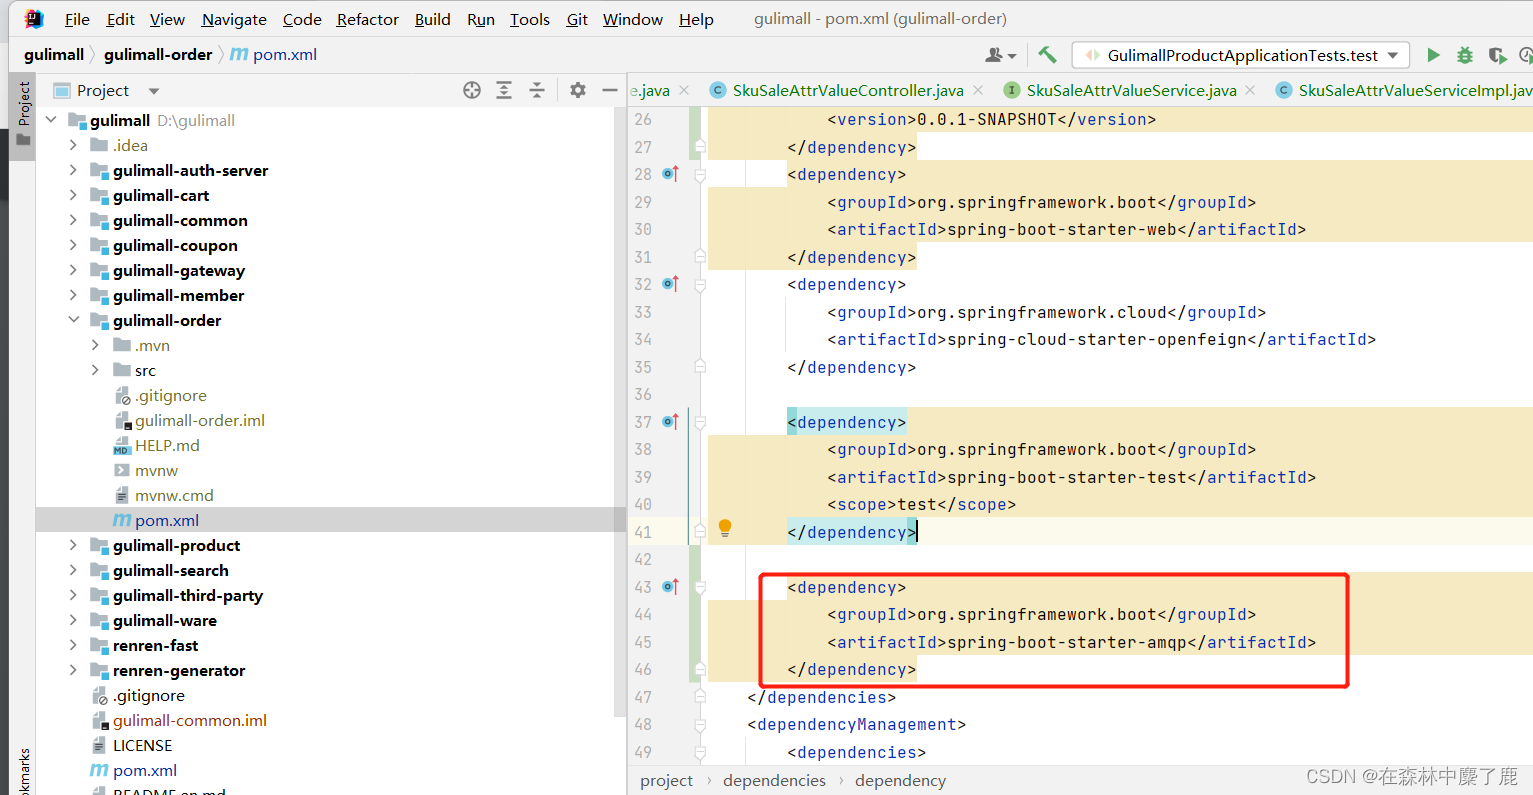Open the Git menu
The width and height of the screenshot is (1533, 795).
click(x=577, y=19)
